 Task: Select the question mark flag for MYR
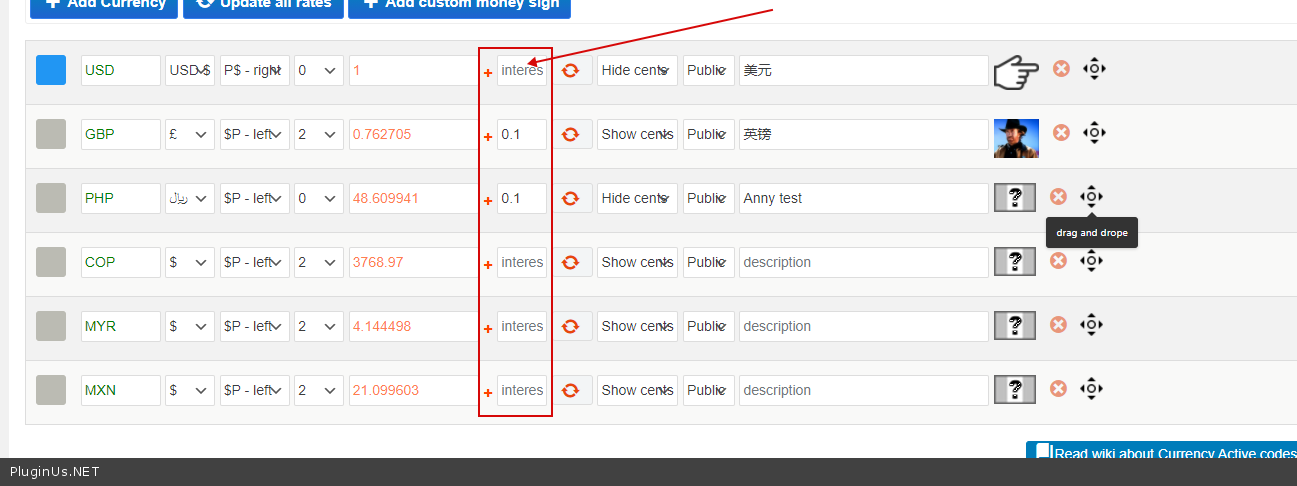[1014, 326]
